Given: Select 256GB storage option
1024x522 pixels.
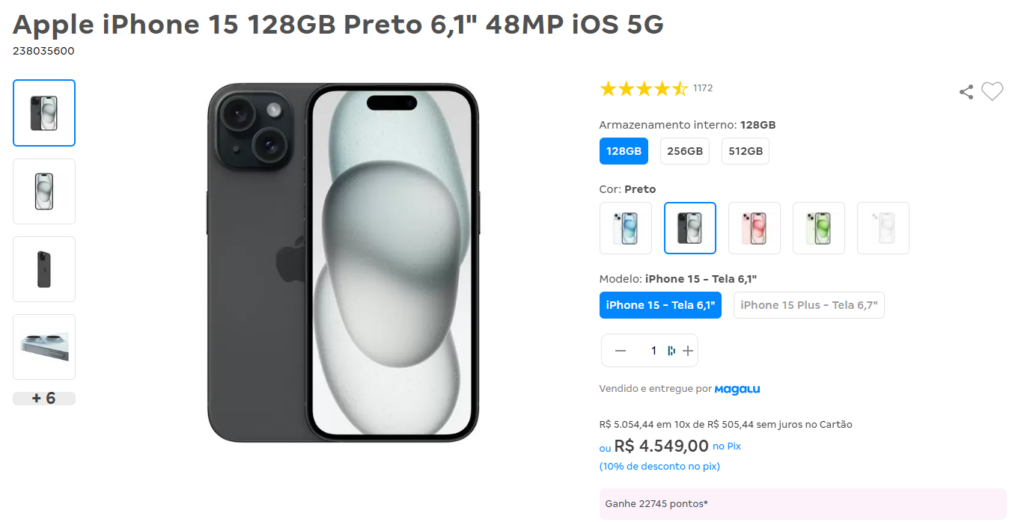Looking at the screenshot, I should pyautogui.click(x=684, y=151).
